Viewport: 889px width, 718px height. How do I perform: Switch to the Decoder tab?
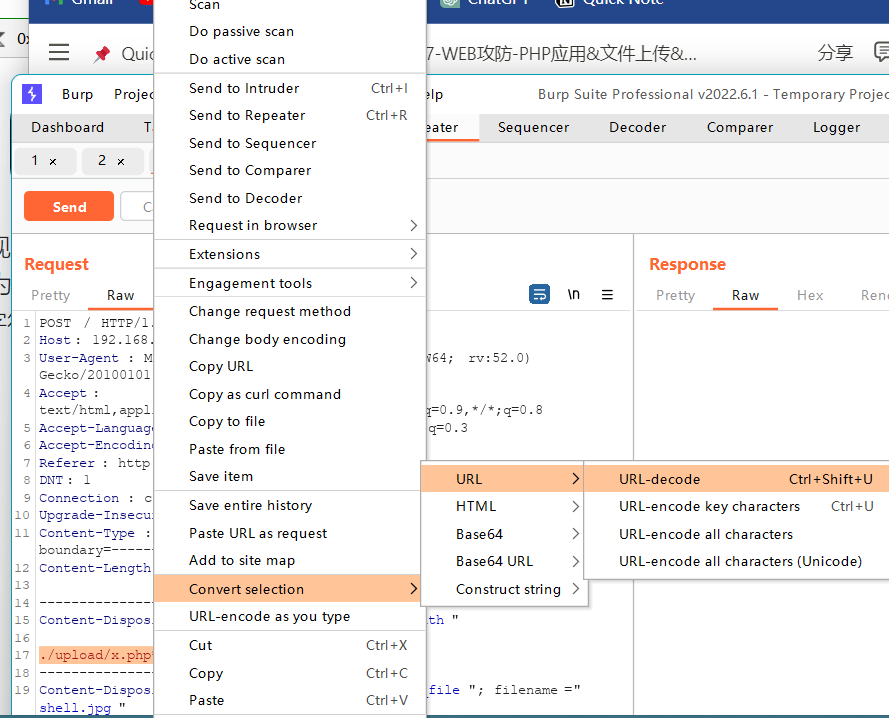click(637, 127)
